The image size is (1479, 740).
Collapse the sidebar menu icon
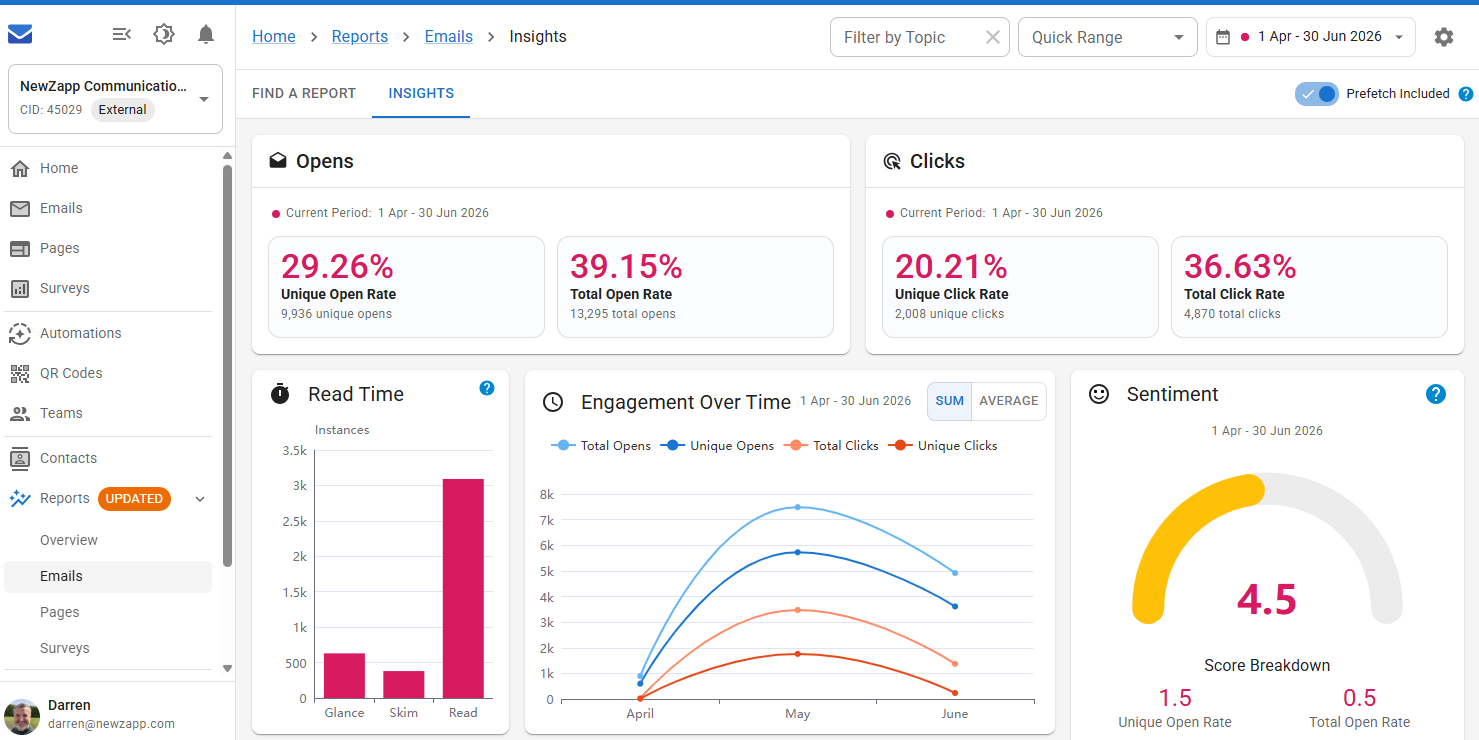[122, 35]
